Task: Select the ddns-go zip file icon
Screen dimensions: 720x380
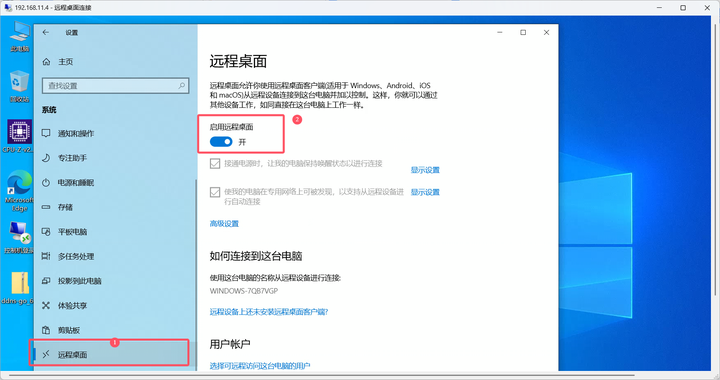Action: [18, 288]
